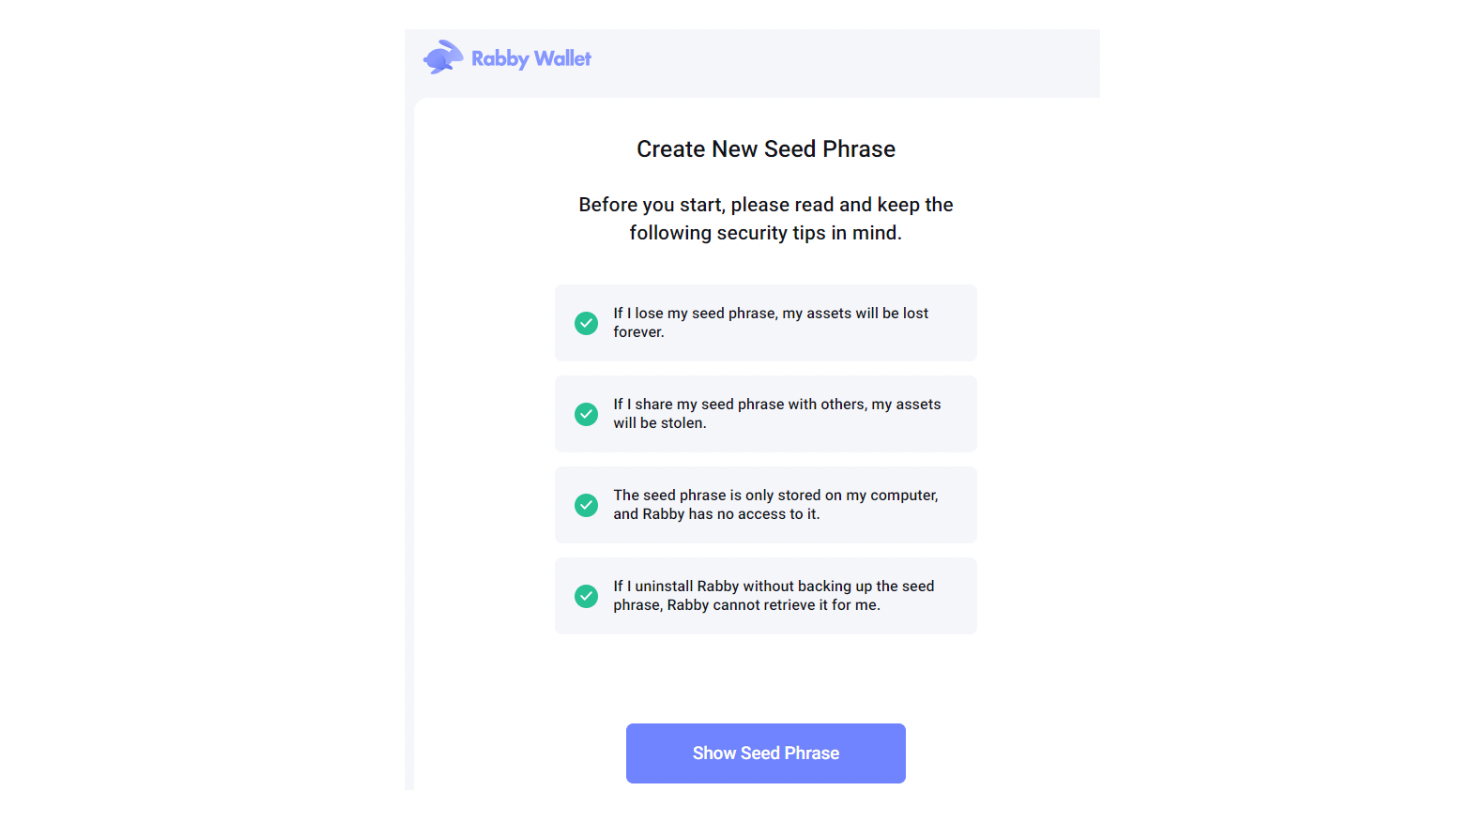
Task: Click the 'Before you start, please read' line
Action: 766,205
